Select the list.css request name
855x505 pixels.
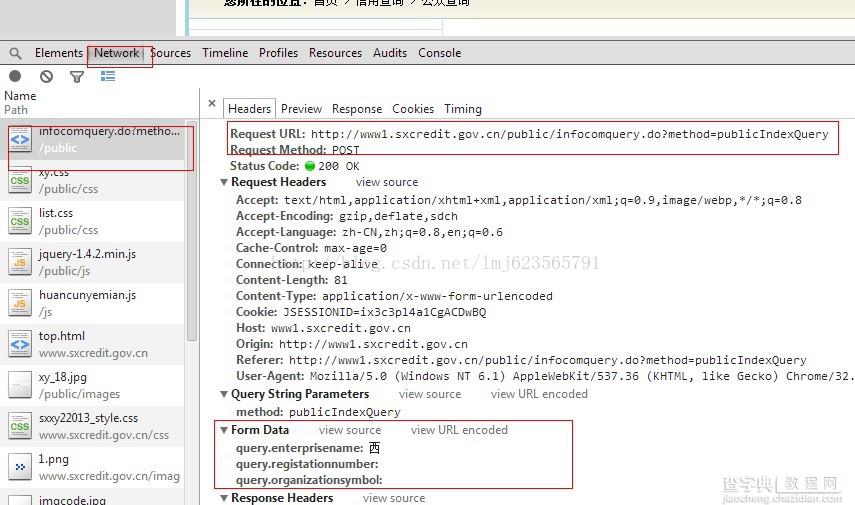56,213
